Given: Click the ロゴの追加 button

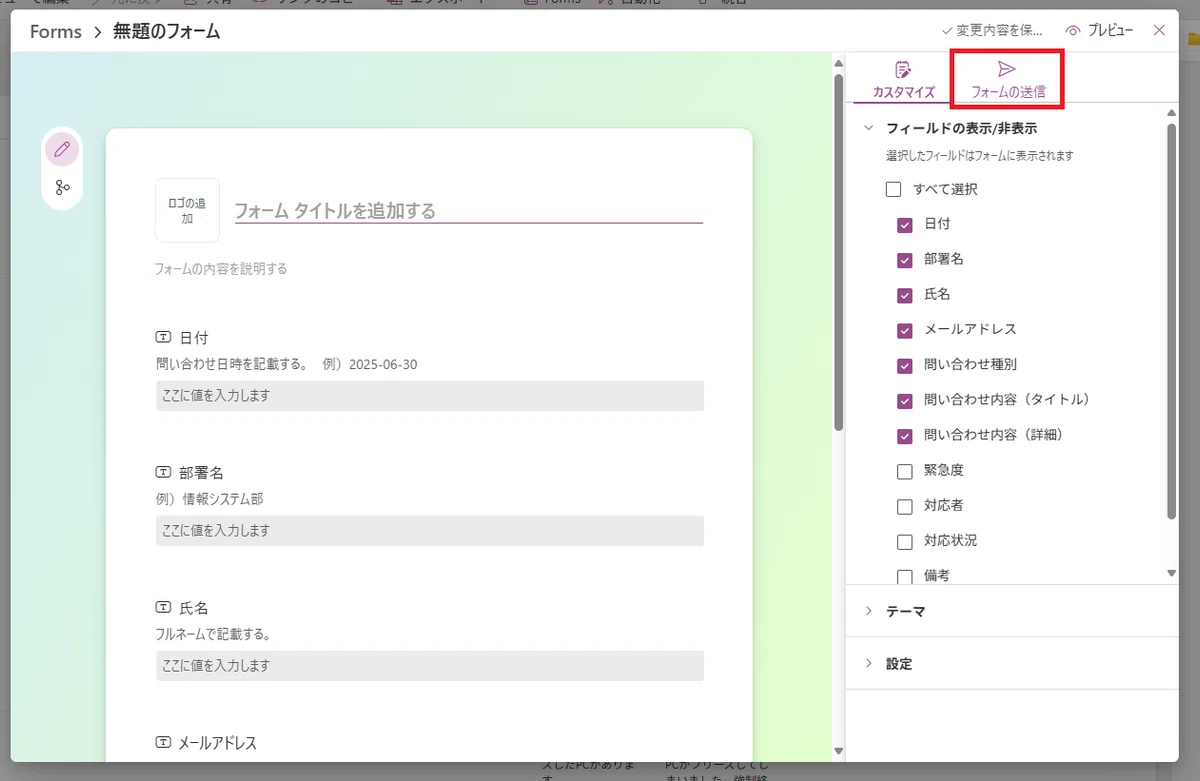Looking at the screenshot, I should coord(187,210).
